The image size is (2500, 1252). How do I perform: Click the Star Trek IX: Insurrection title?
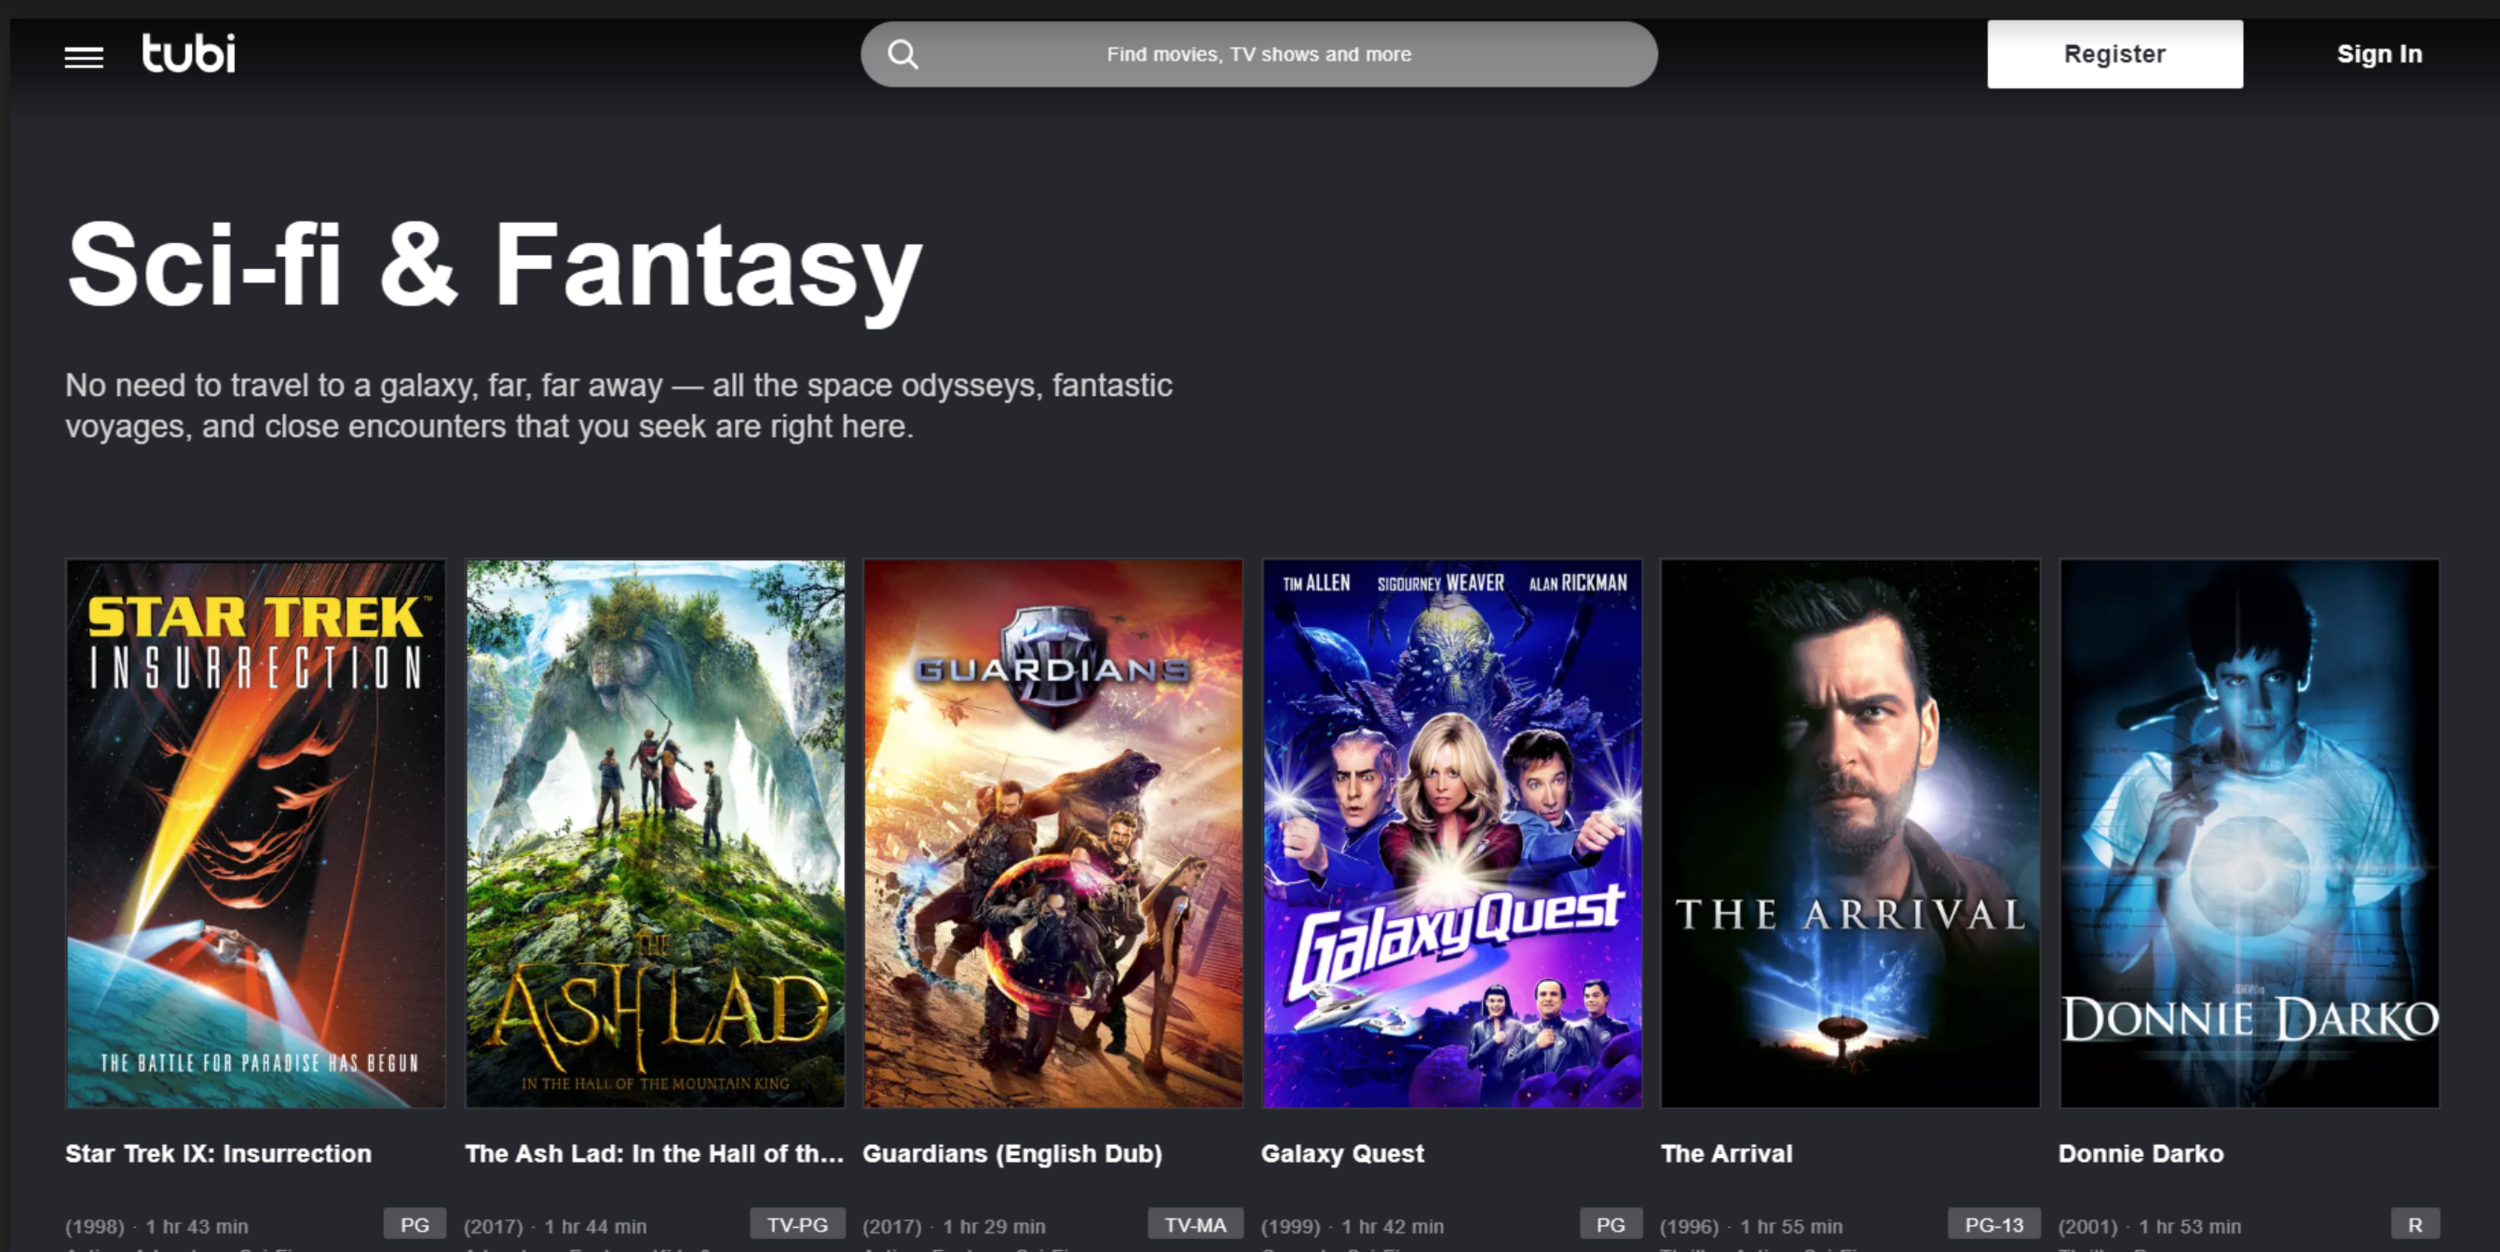[218, 1153]
